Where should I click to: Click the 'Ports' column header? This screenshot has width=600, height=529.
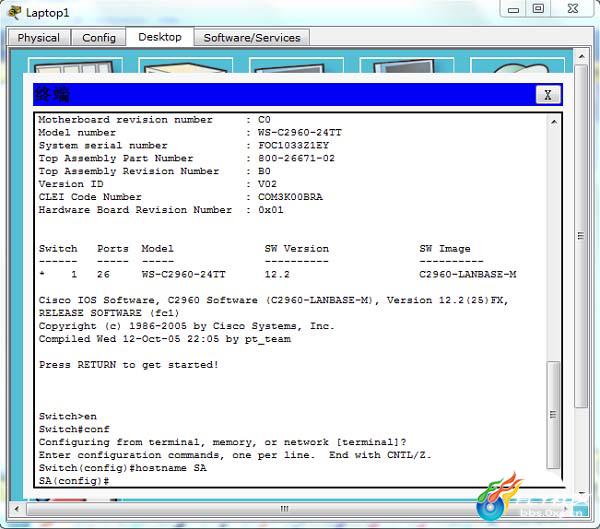pyautogui.click(x=112, y=249)
